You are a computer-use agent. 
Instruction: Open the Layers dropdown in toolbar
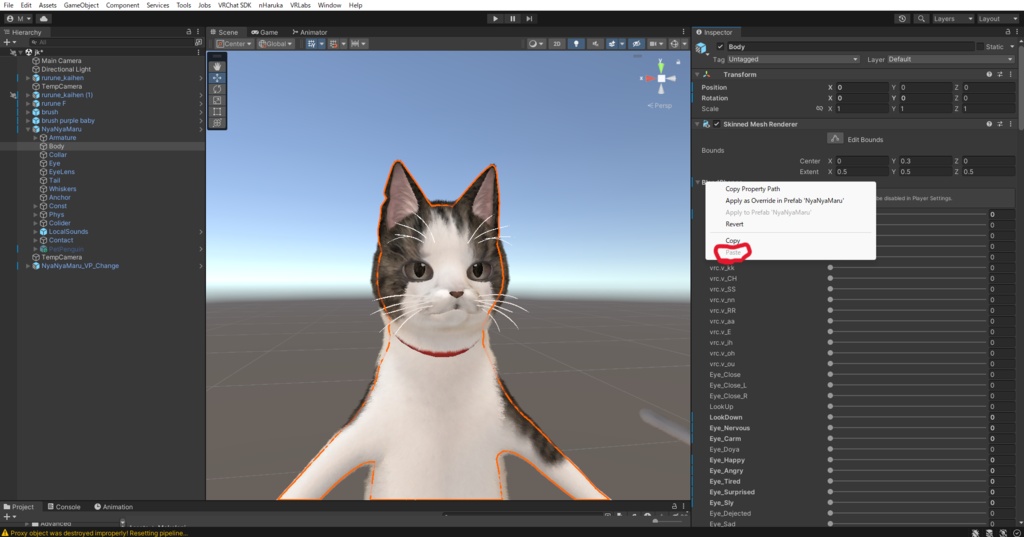(x=953, y=19)
